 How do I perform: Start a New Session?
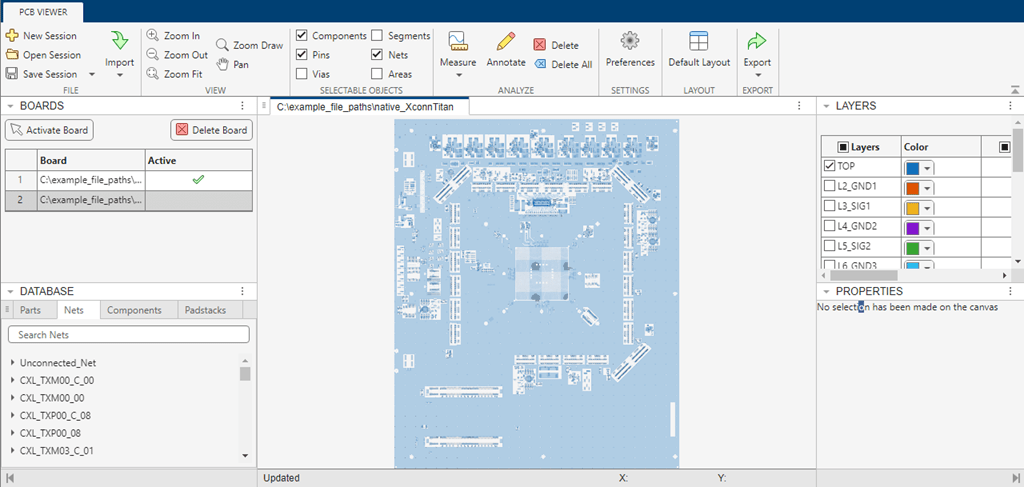point(12,36)
